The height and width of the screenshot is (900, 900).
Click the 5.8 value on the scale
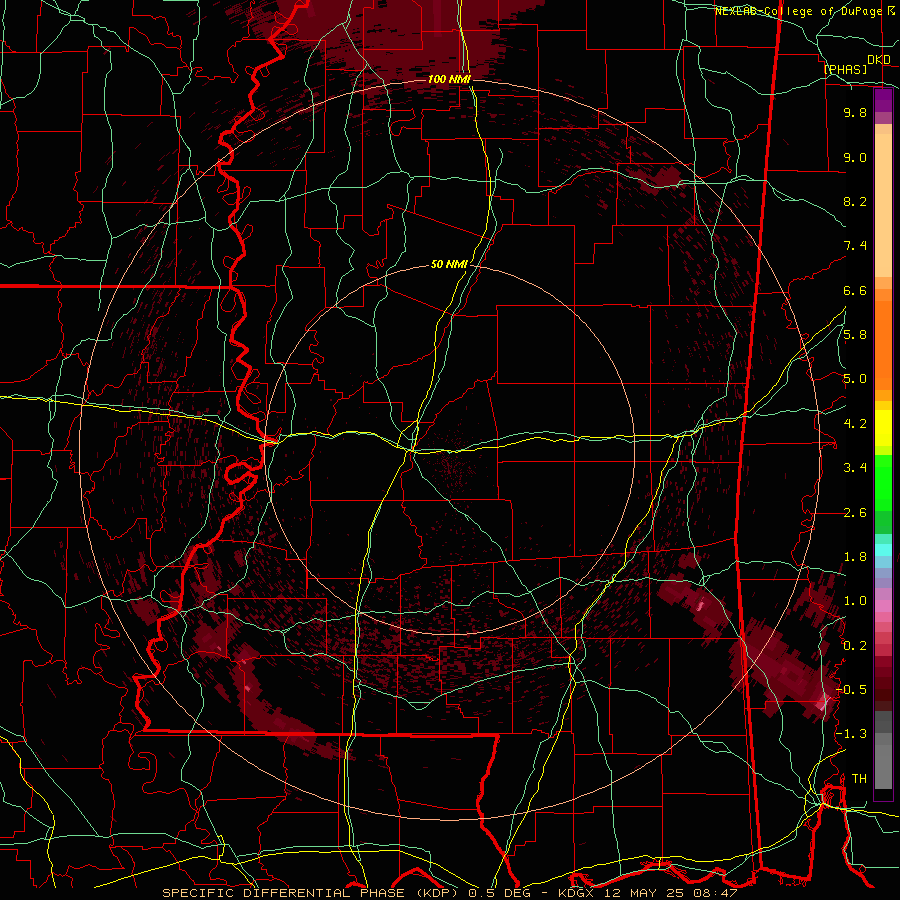(855, 335)
